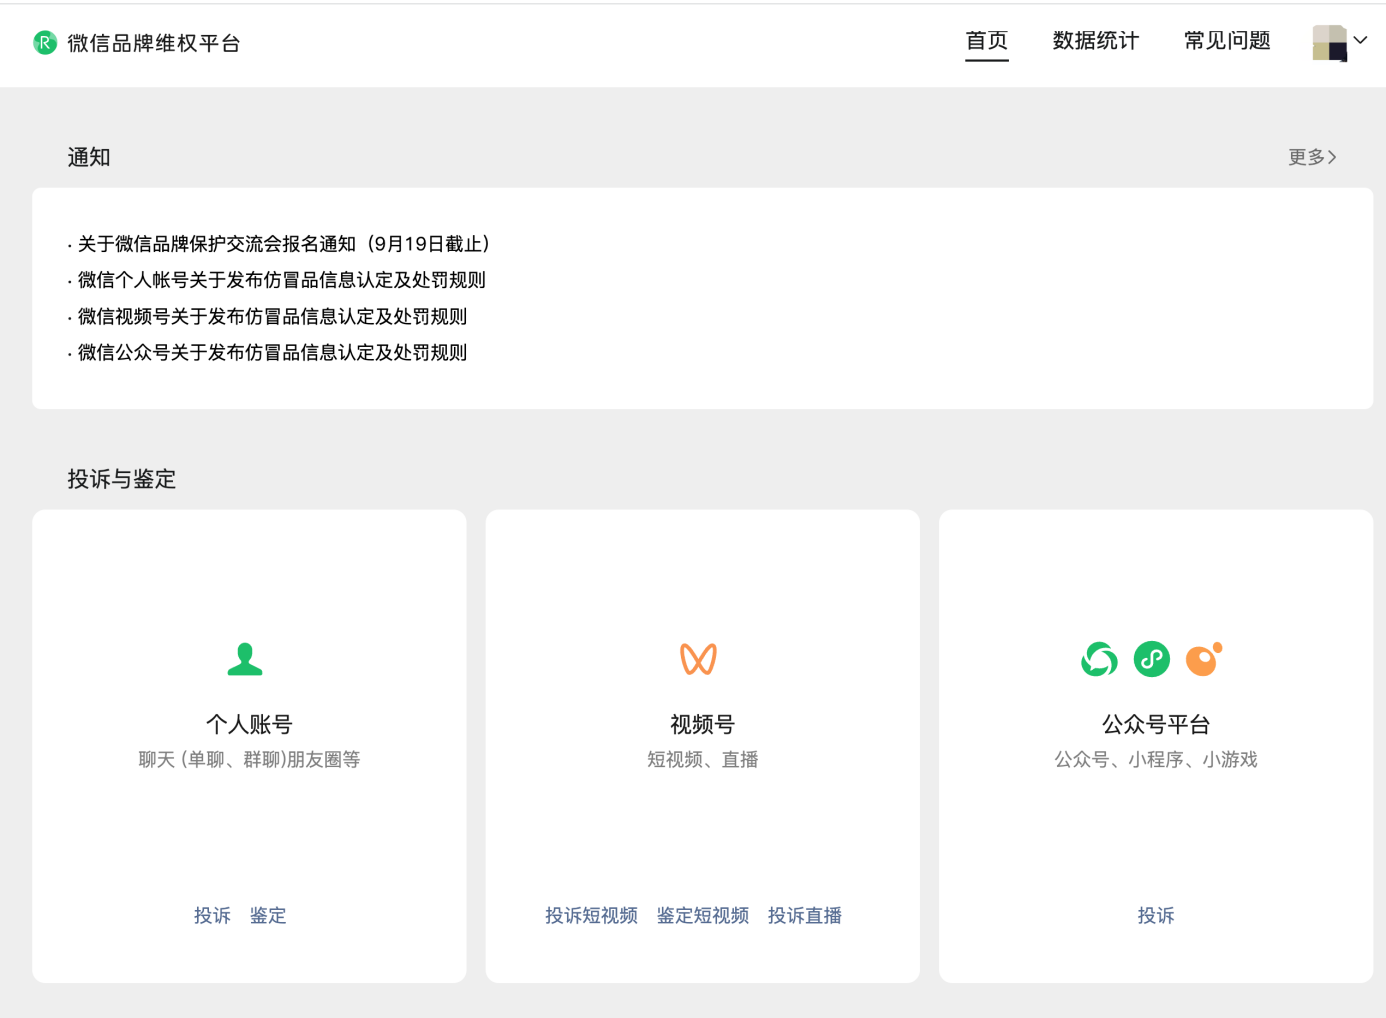Viewport: 1386px width, 1018px height.
Task: Open the 首页 tab
Action: click(x=987, y=41)
